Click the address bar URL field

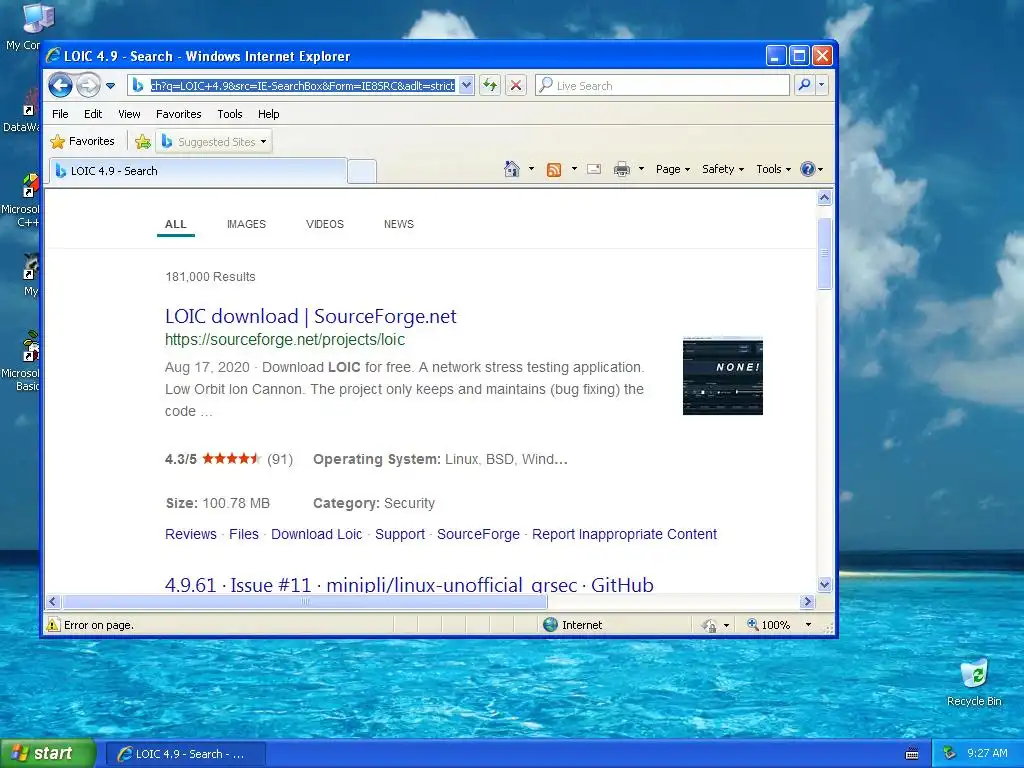coord(302,86)
